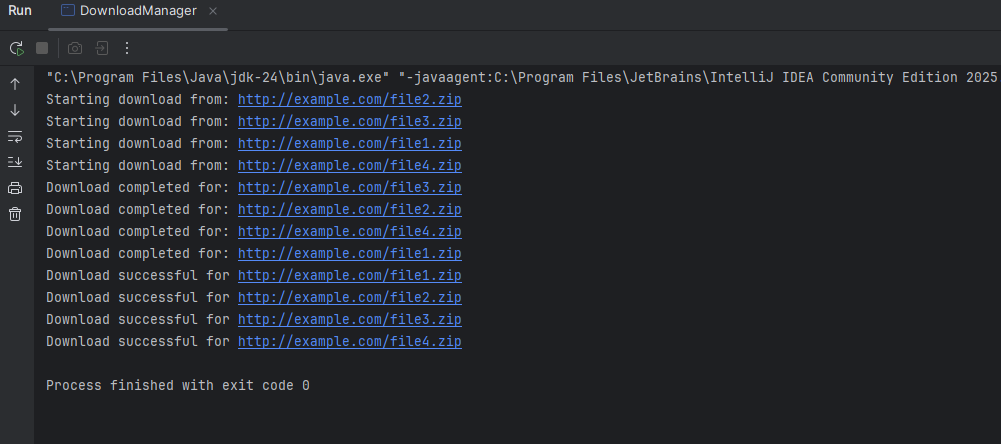
Task: Click the attach/exit arrow icon in toolbar
Action: point(102,48)
